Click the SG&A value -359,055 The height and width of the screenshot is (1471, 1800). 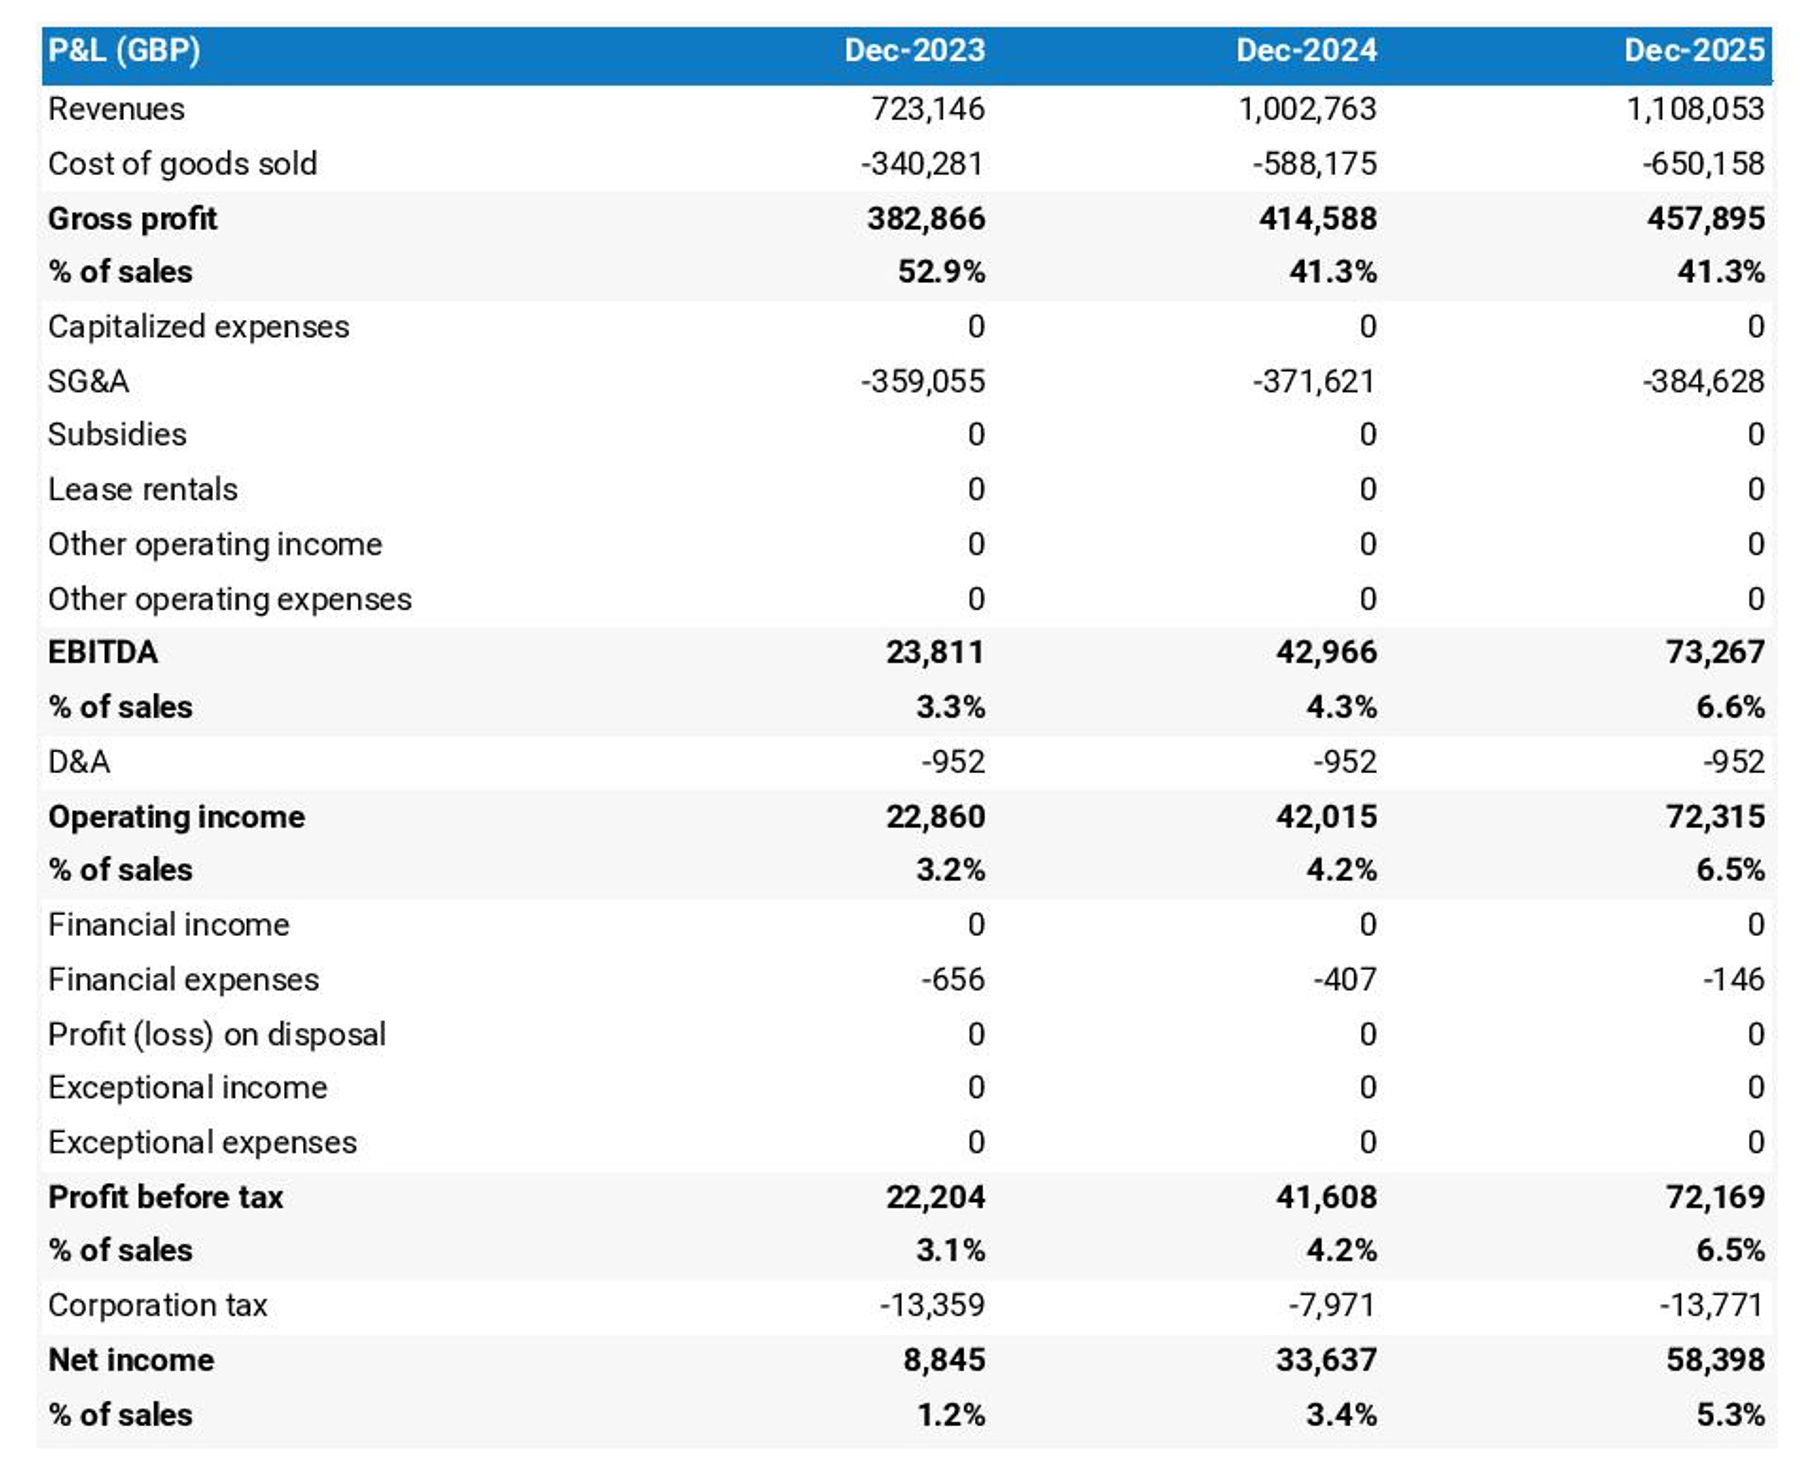(922, 381)
